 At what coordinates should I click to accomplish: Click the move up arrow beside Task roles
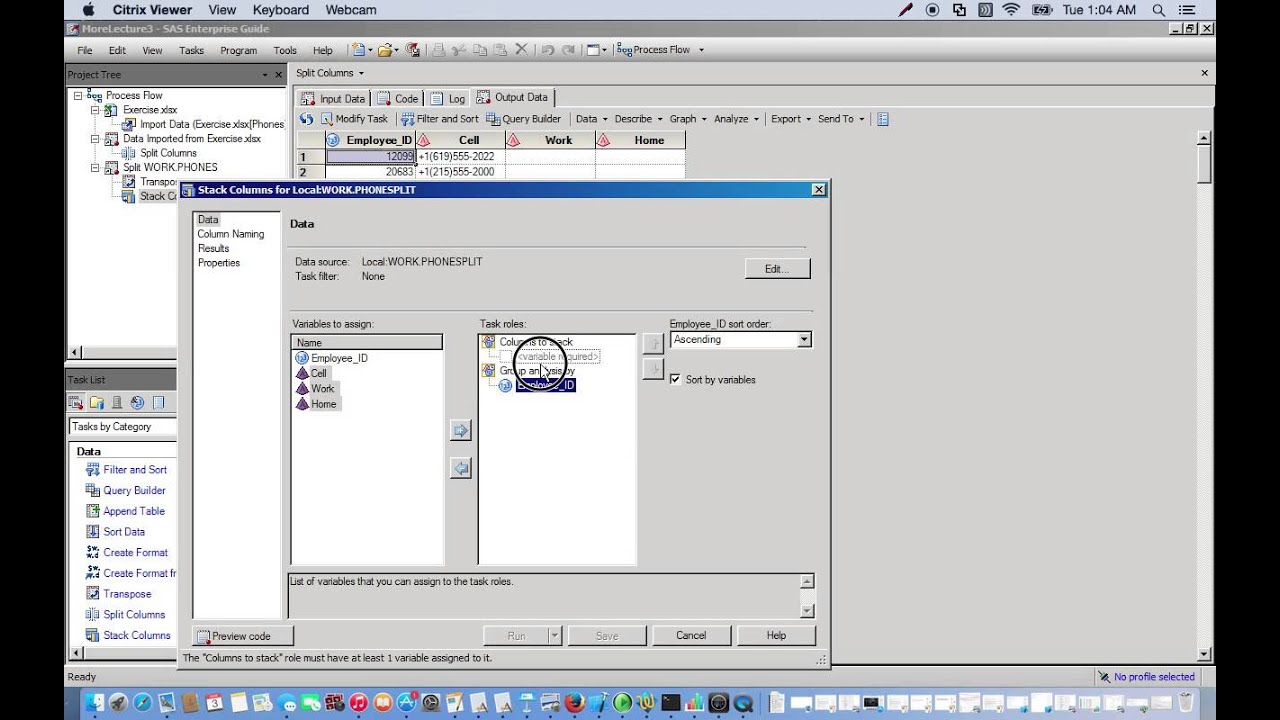click(652, 343)
